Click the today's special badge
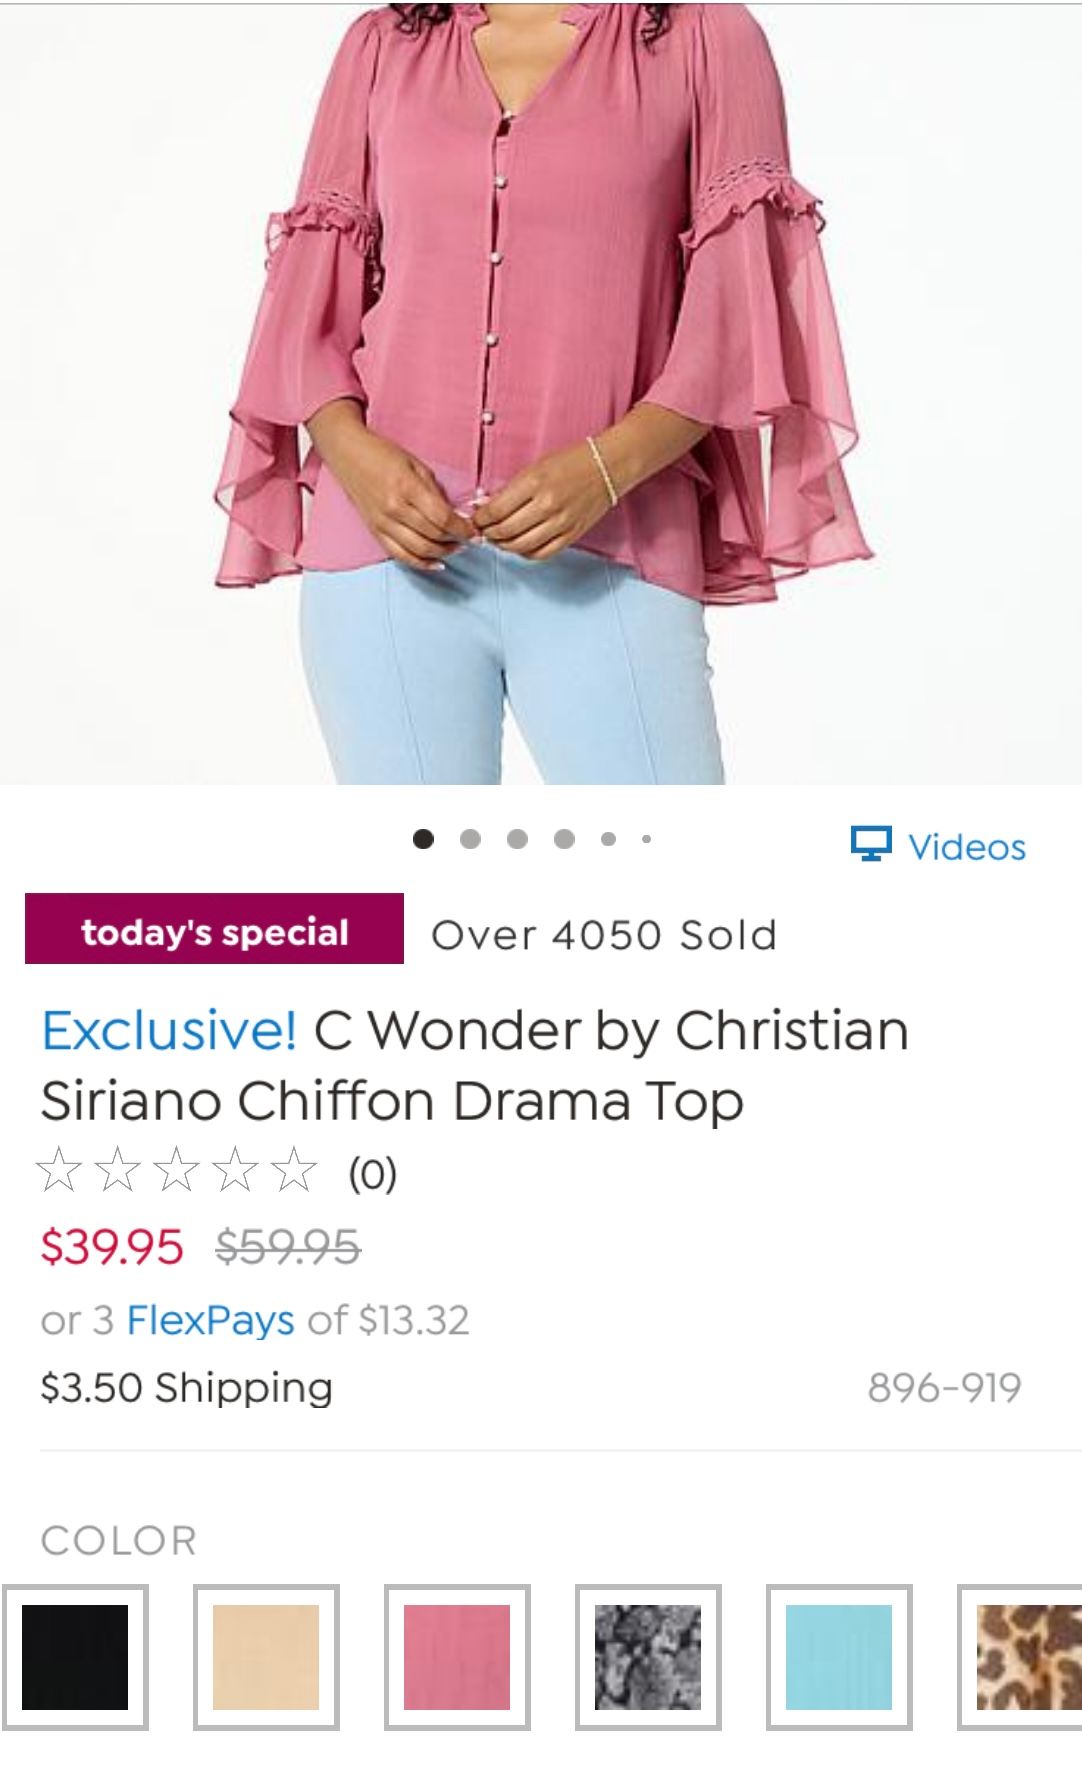Image resolution: width=1082 pixels, height=1767 pixels. tap(217, 932)
